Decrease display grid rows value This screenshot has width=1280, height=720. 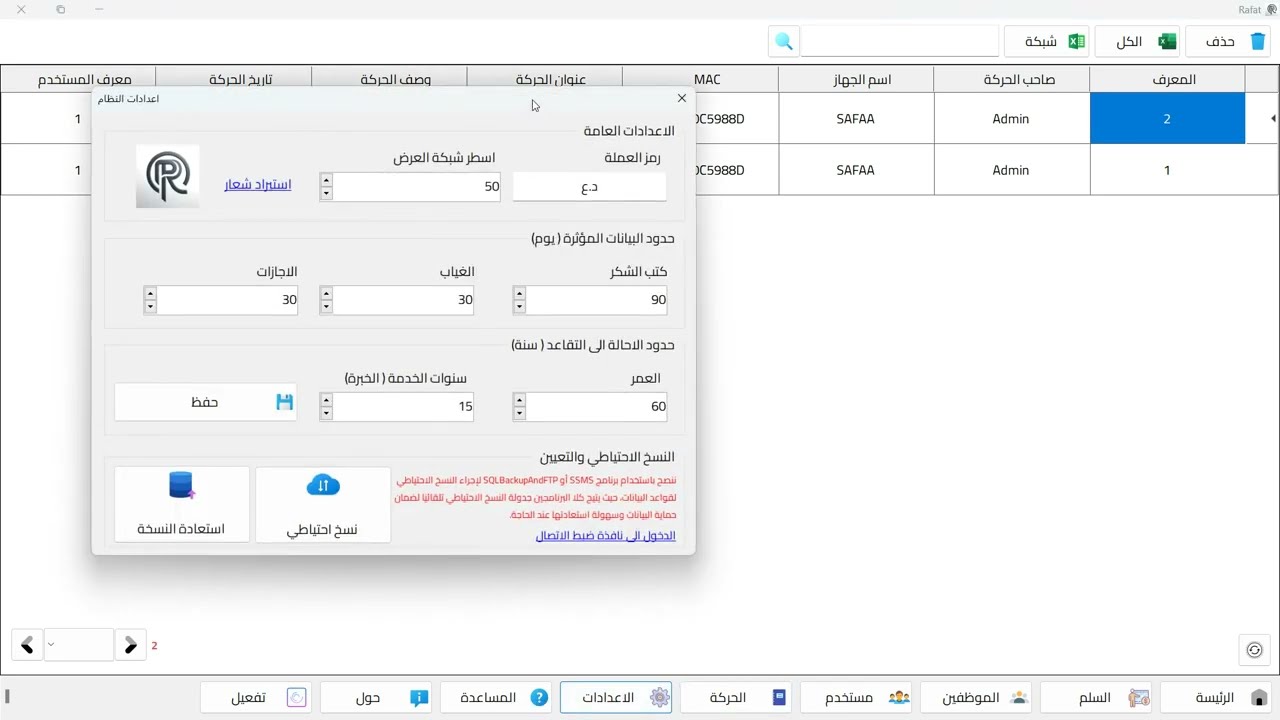coord(326,193)
